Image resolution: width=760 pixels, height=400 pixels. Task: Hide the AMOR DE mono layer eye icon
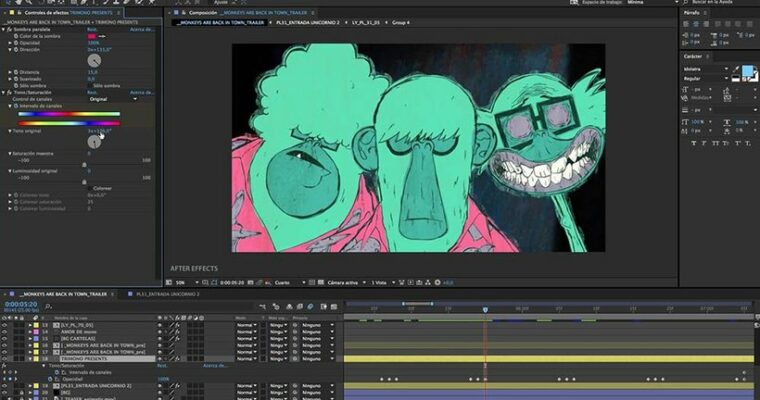tap(4, 332)
